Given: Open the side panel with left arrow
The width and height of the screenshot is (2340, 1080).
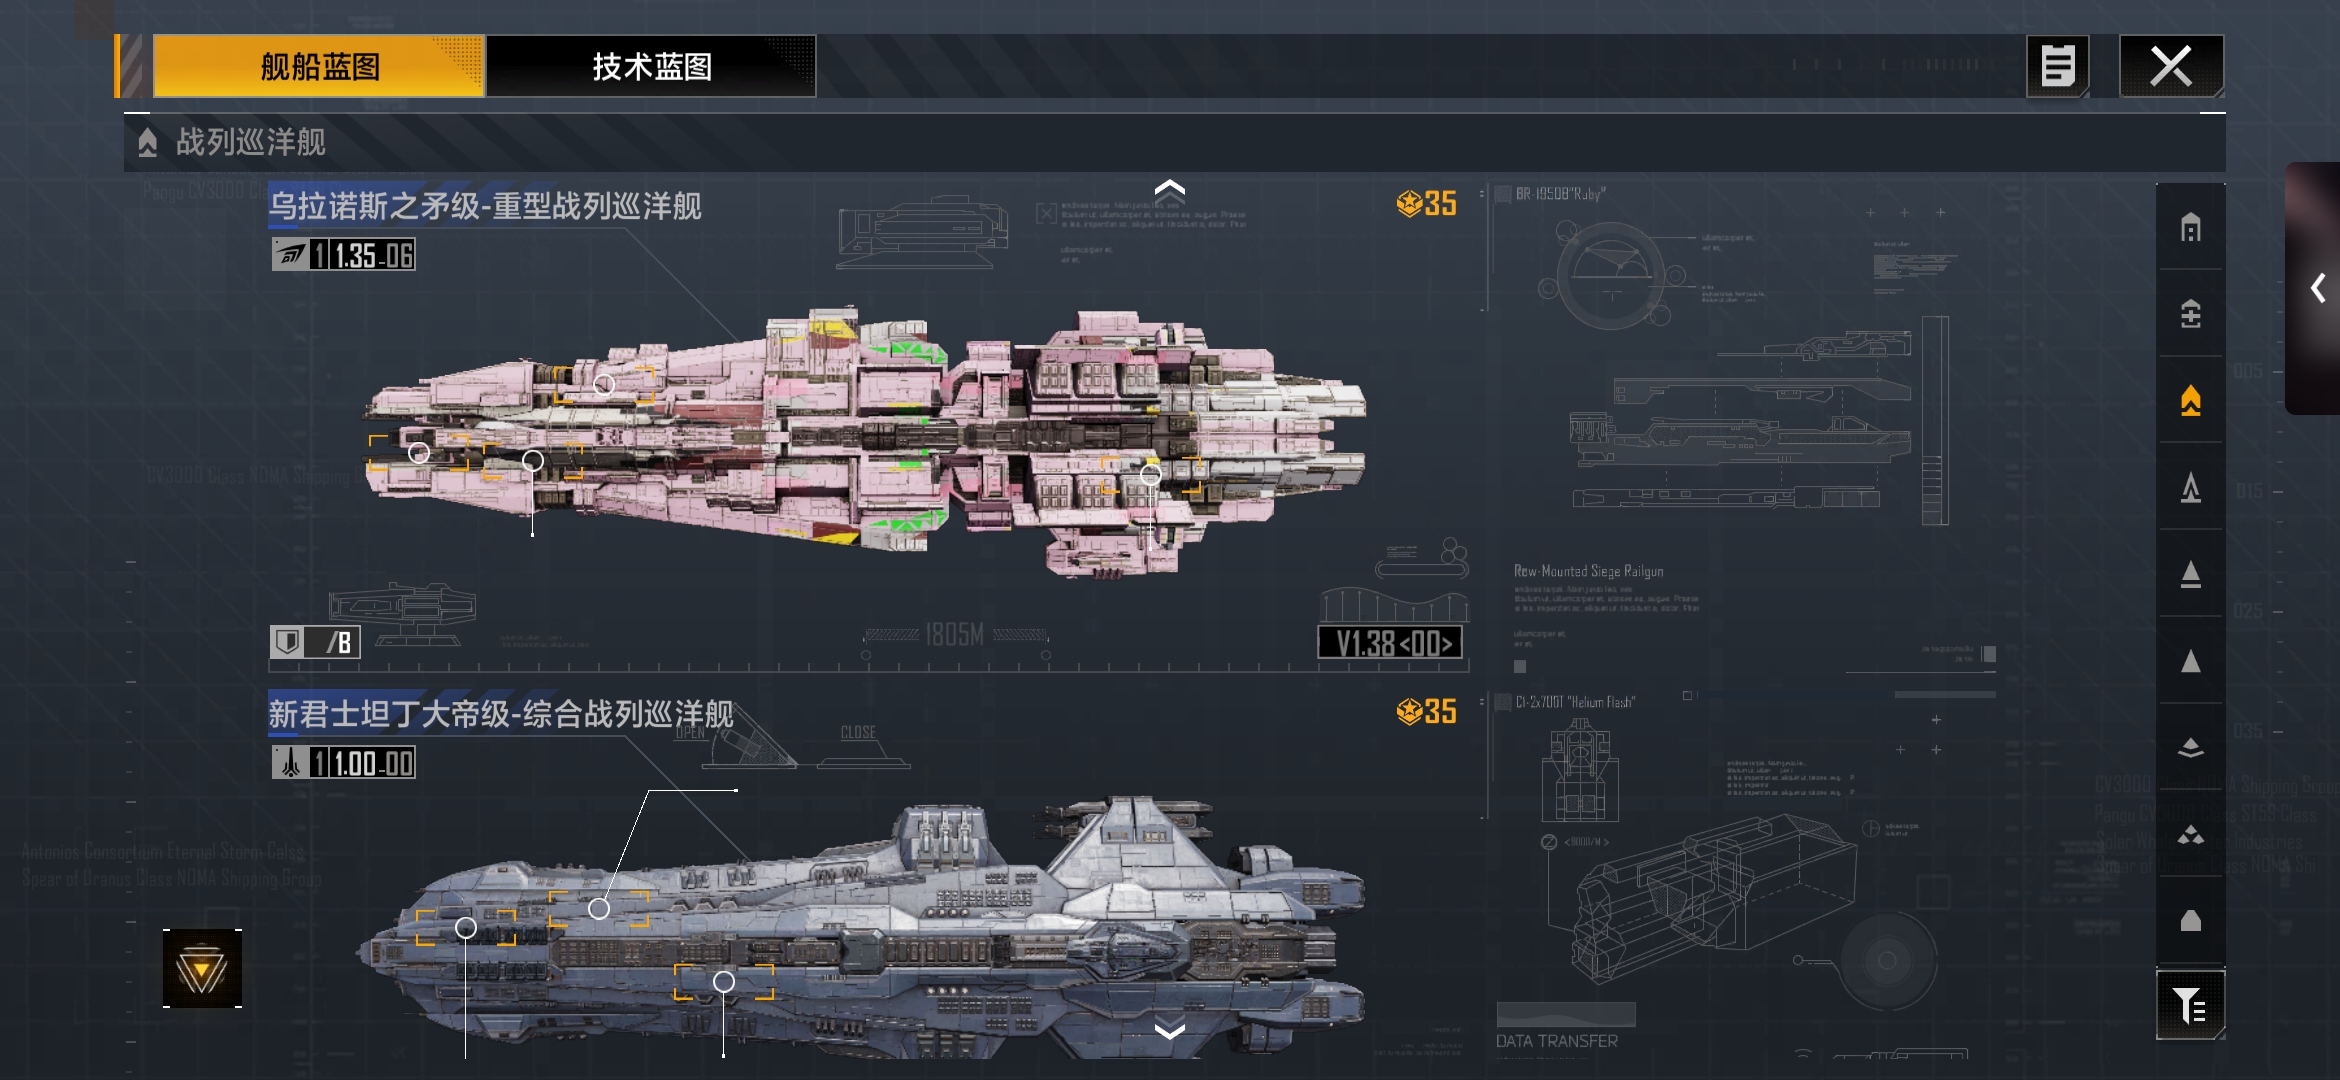Looking at the screenshot, I should [2314, 288].
